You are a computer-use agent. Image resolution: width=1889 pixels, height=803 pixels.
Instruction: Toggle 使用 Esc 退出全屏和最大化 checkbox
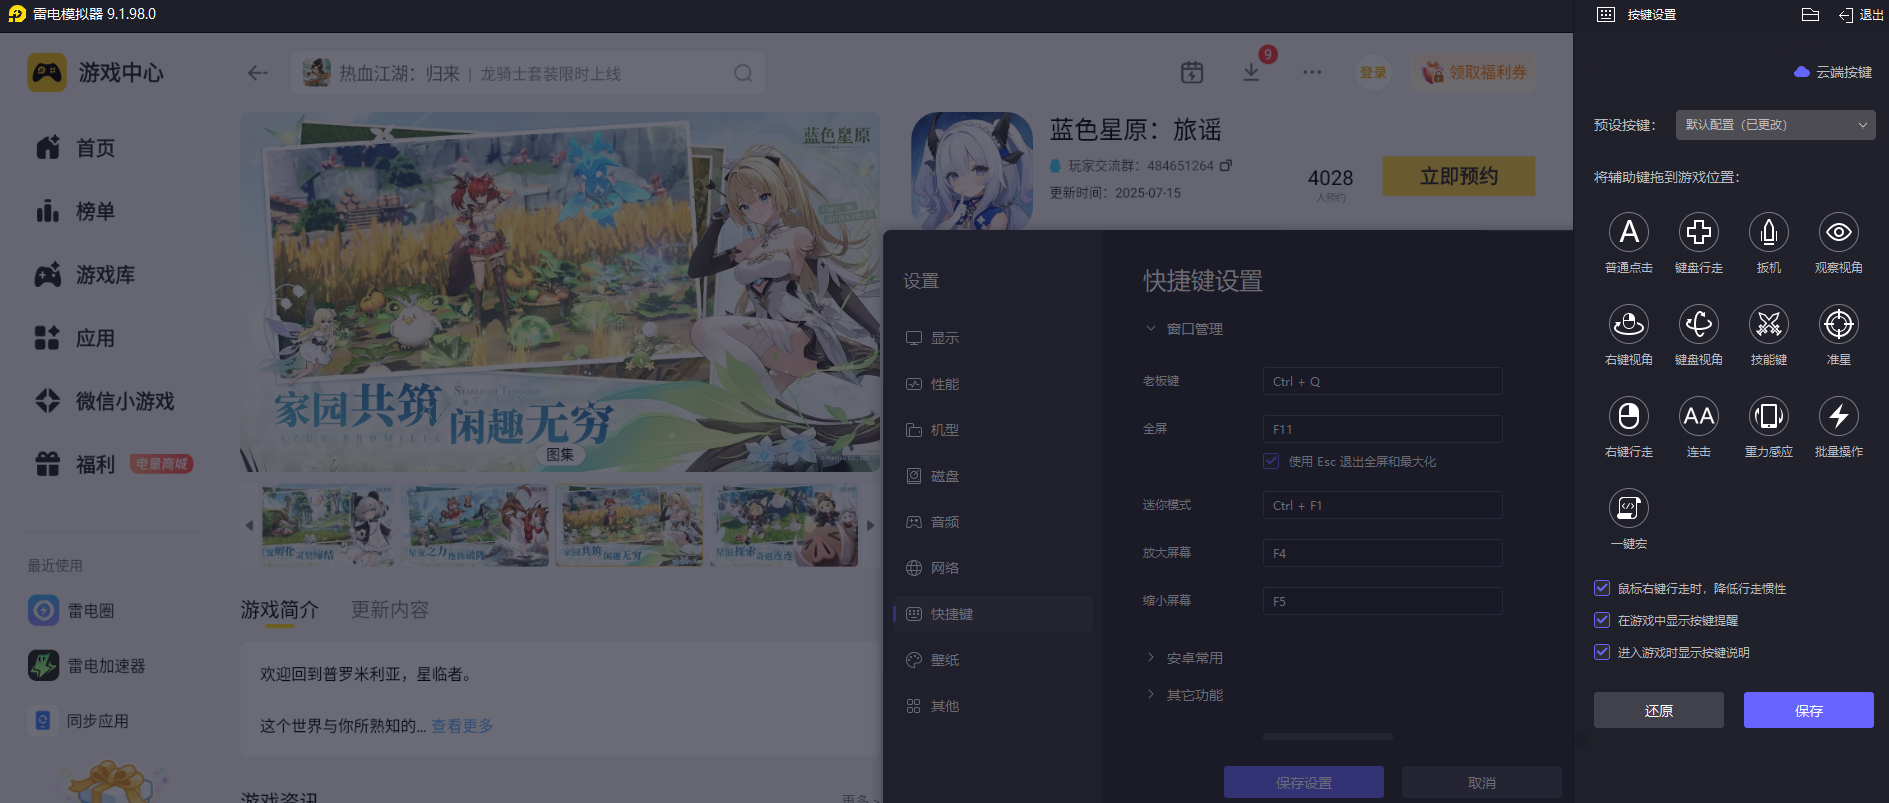(x=1271, y=461)
